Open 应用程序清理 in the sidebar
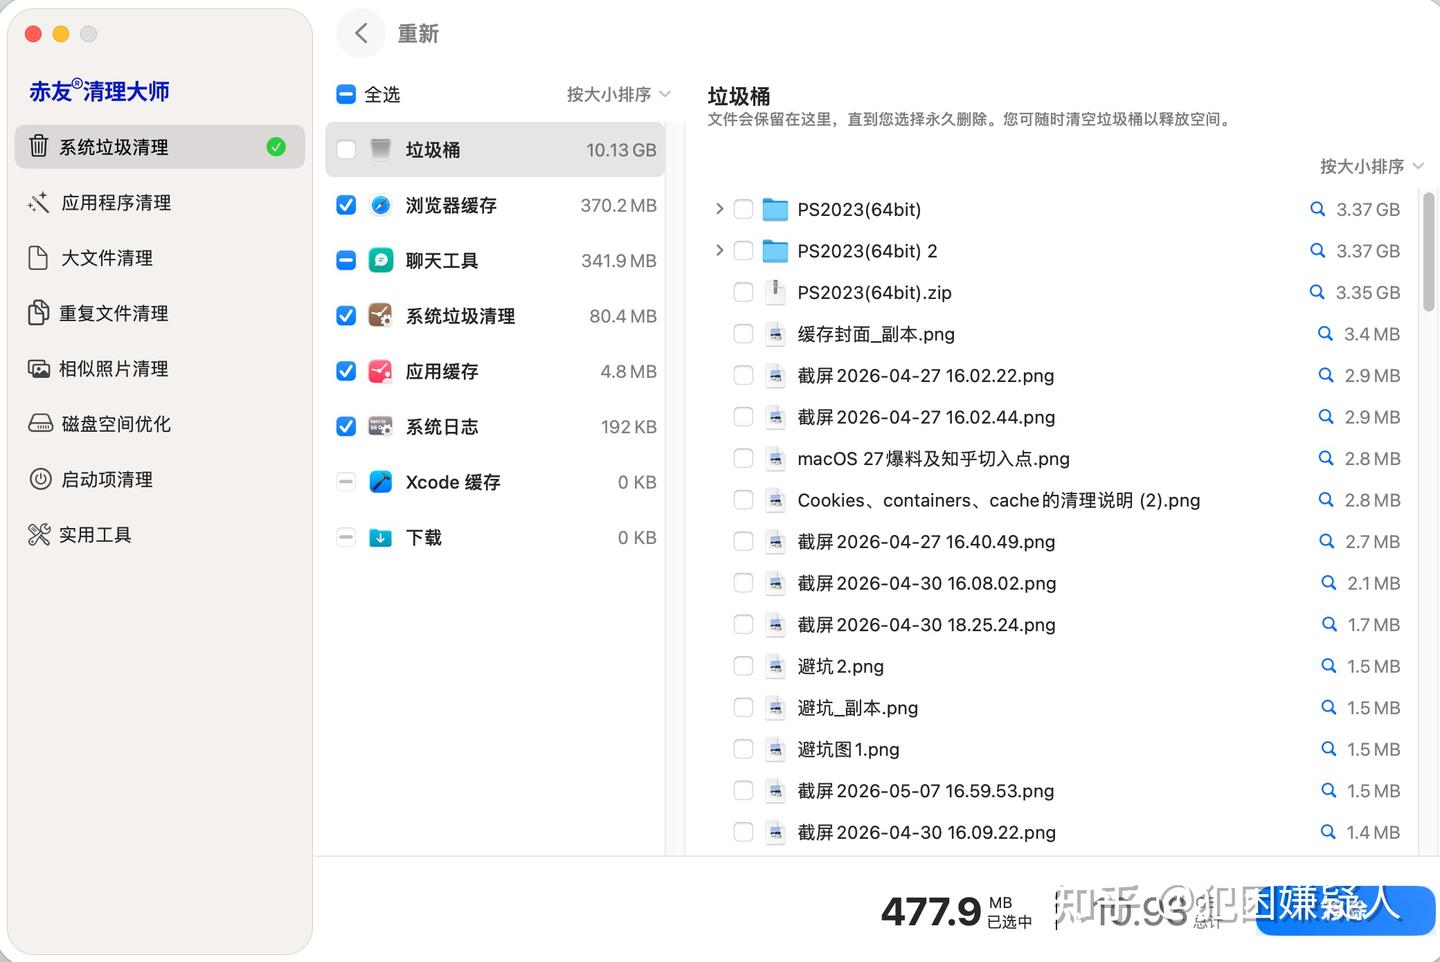 pos(160,203)
